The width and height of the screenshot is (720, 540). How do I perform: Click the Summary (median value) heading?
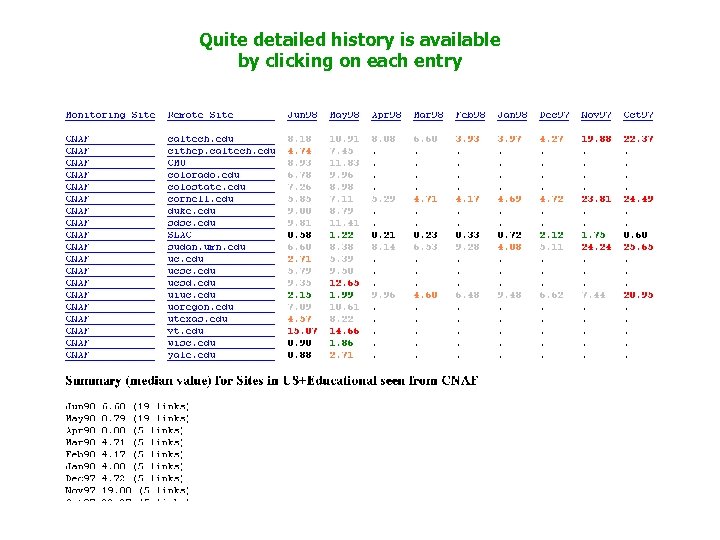pos(272,381)
